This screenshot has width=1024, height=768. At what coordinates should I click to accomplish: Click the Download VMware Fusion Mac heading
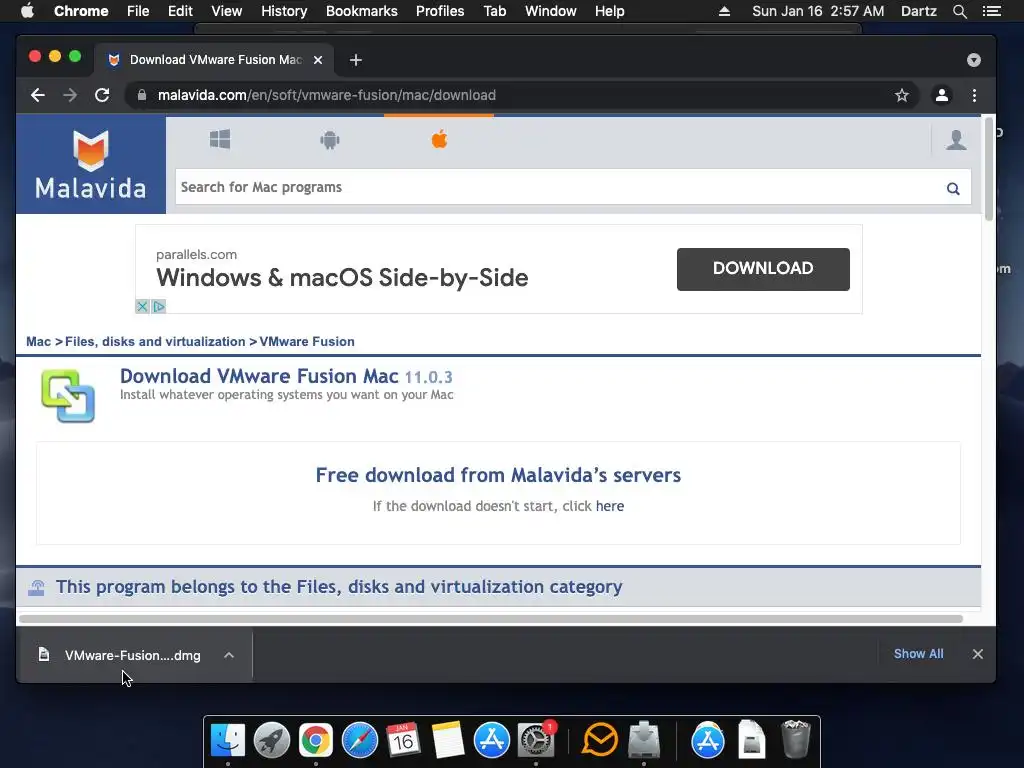[259, 376]
